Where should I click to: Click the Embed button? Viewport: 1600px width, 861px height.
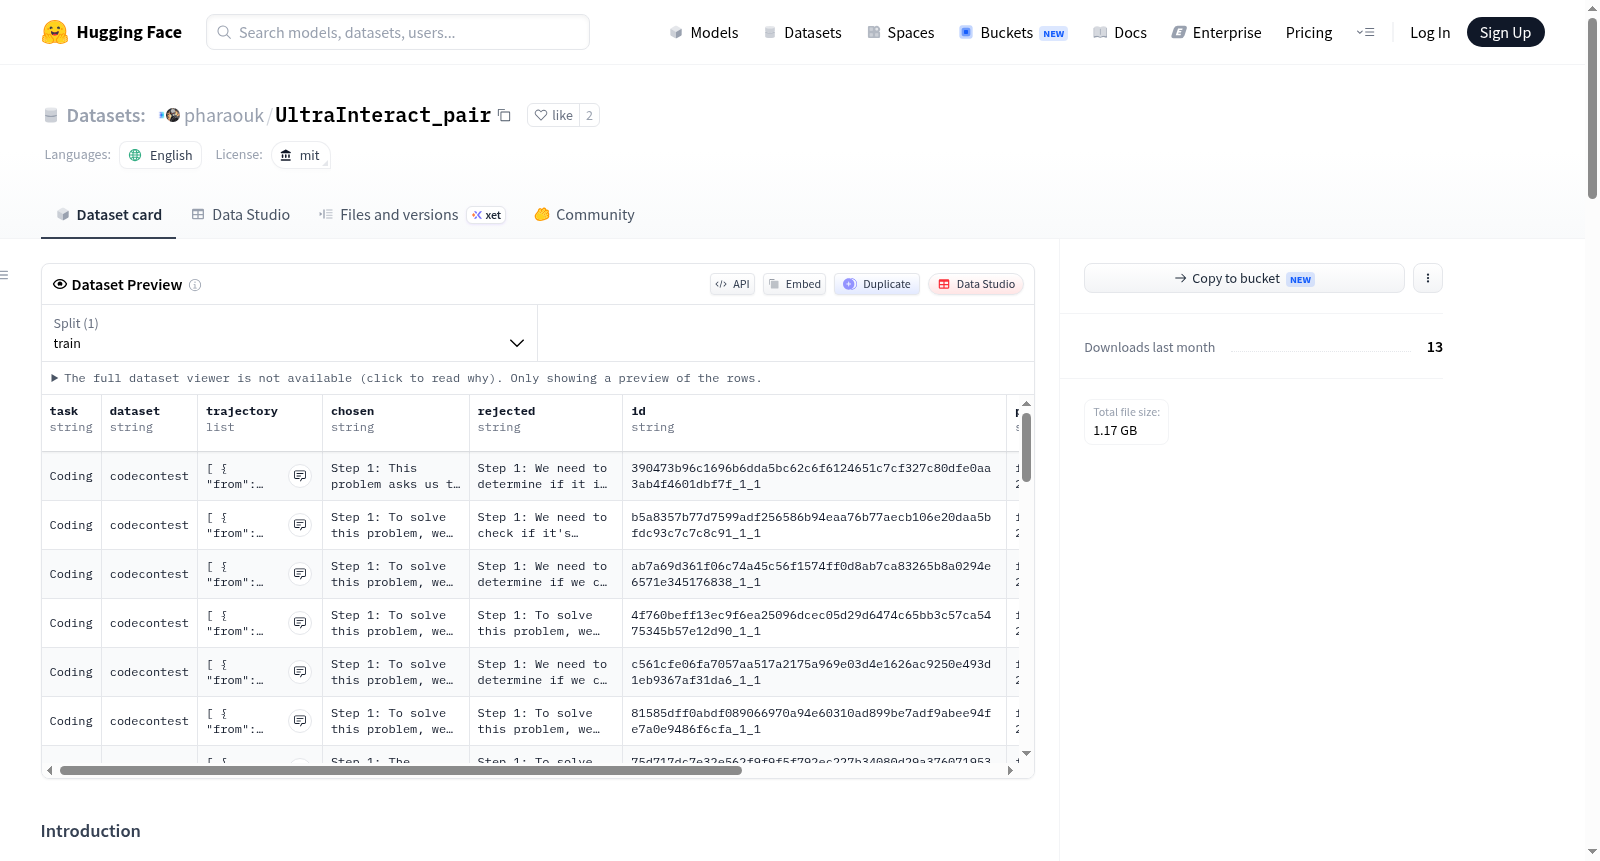[x=795, y=284]
